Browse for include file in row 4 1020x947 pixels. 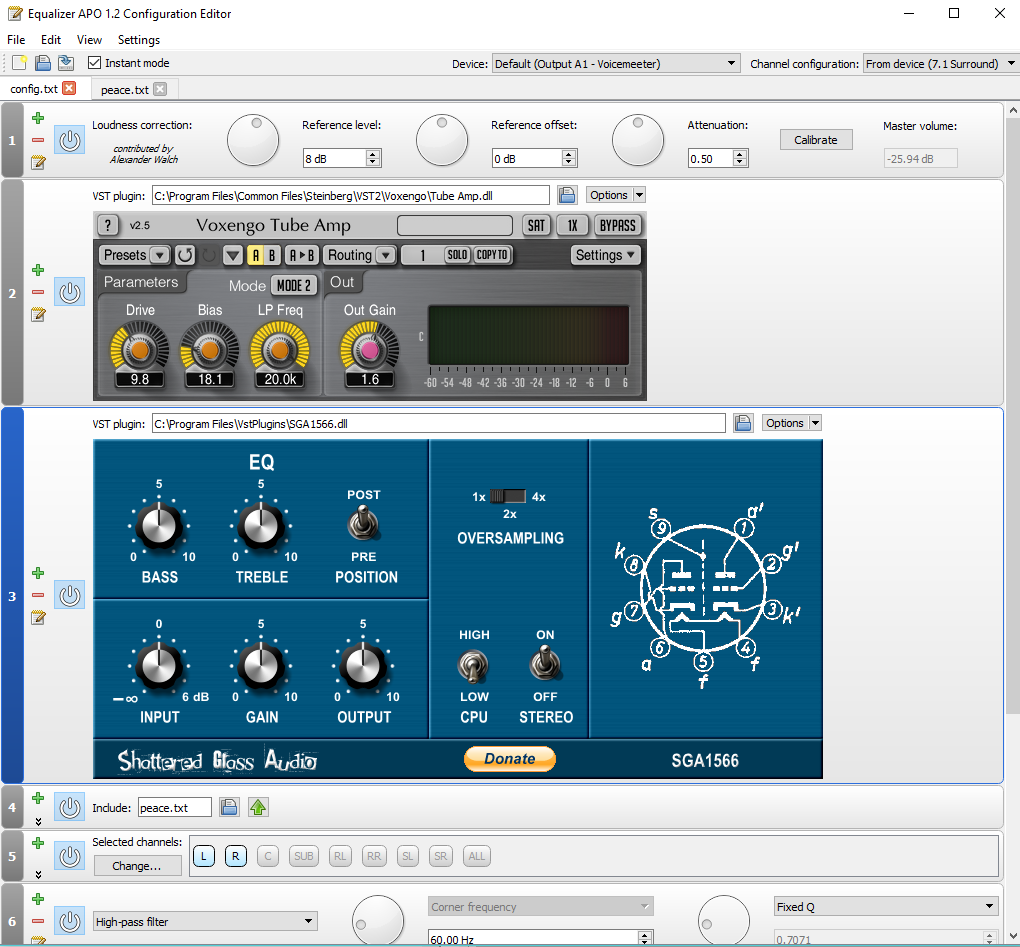click(229, 807)
